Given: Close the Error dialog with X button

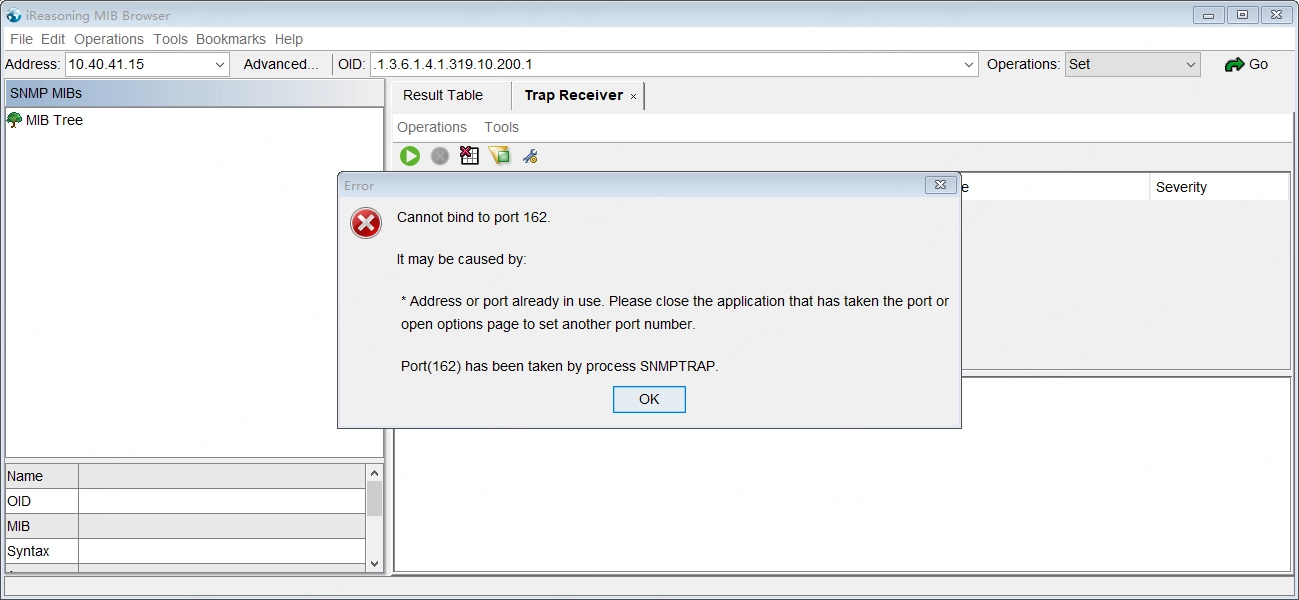Looking at the screenshot, I should point(938,185).
